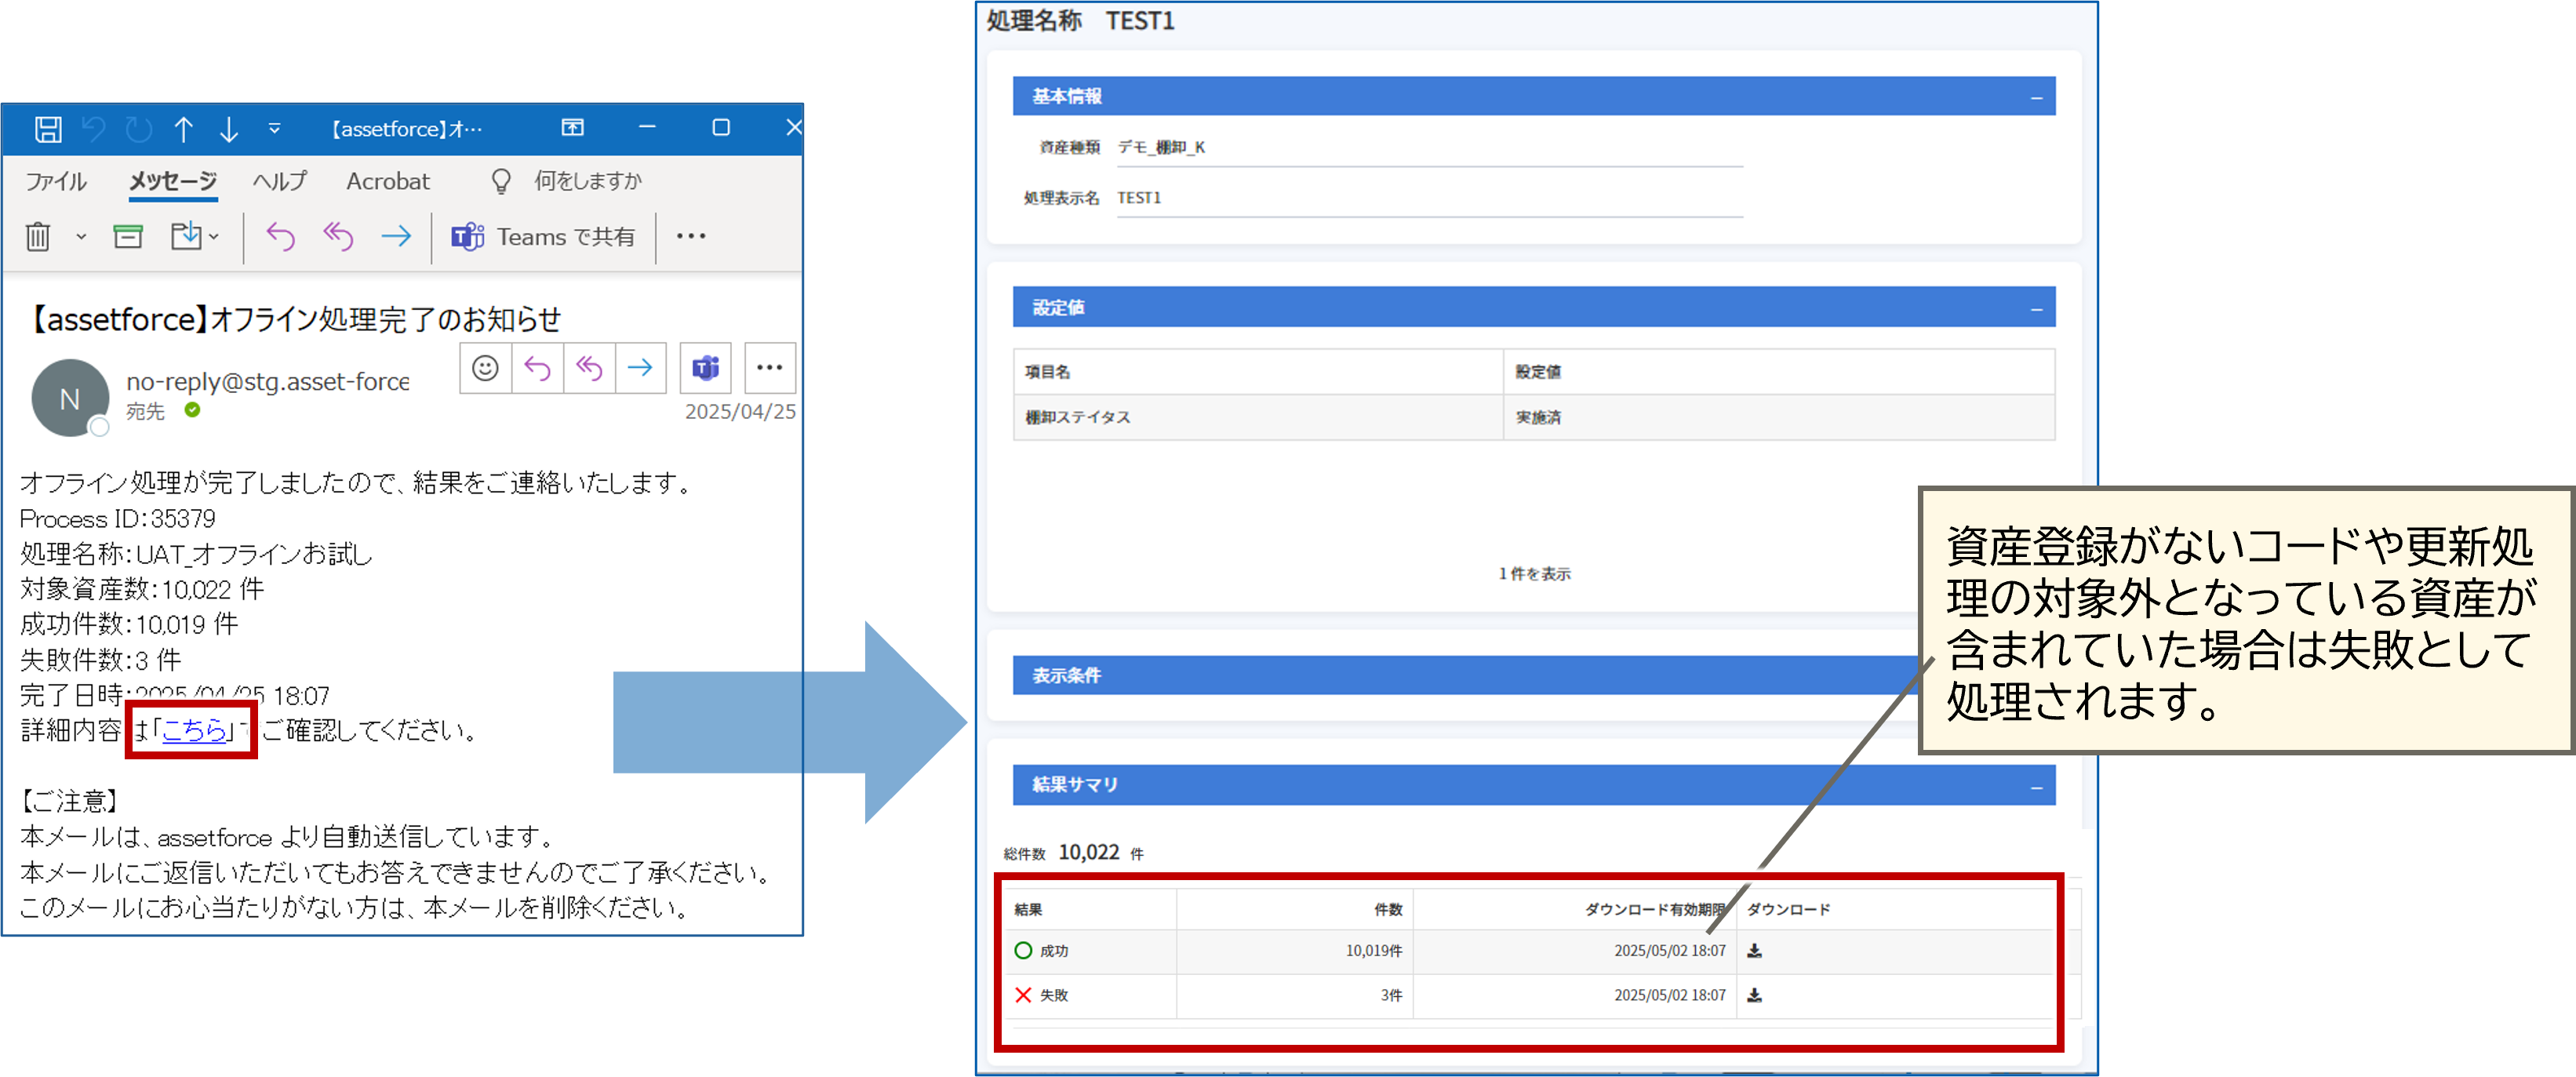
Task: Click the 1 件を表示 text
Action: (1534, 574)
